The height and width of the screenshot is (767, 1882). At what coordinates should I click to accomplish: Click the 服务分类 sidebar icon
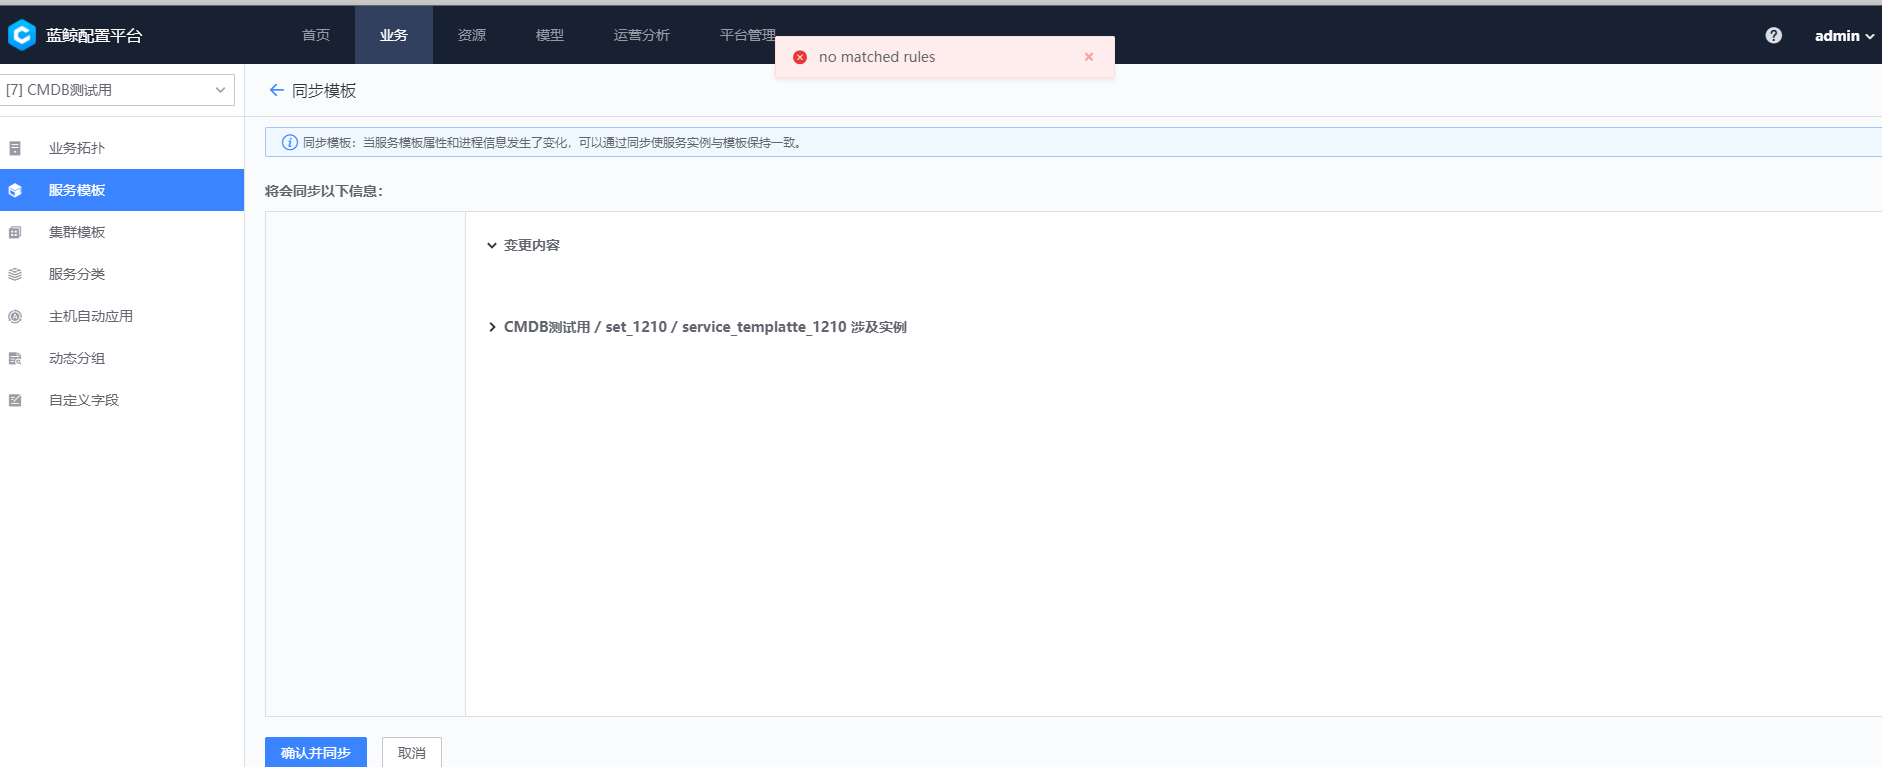15,274
